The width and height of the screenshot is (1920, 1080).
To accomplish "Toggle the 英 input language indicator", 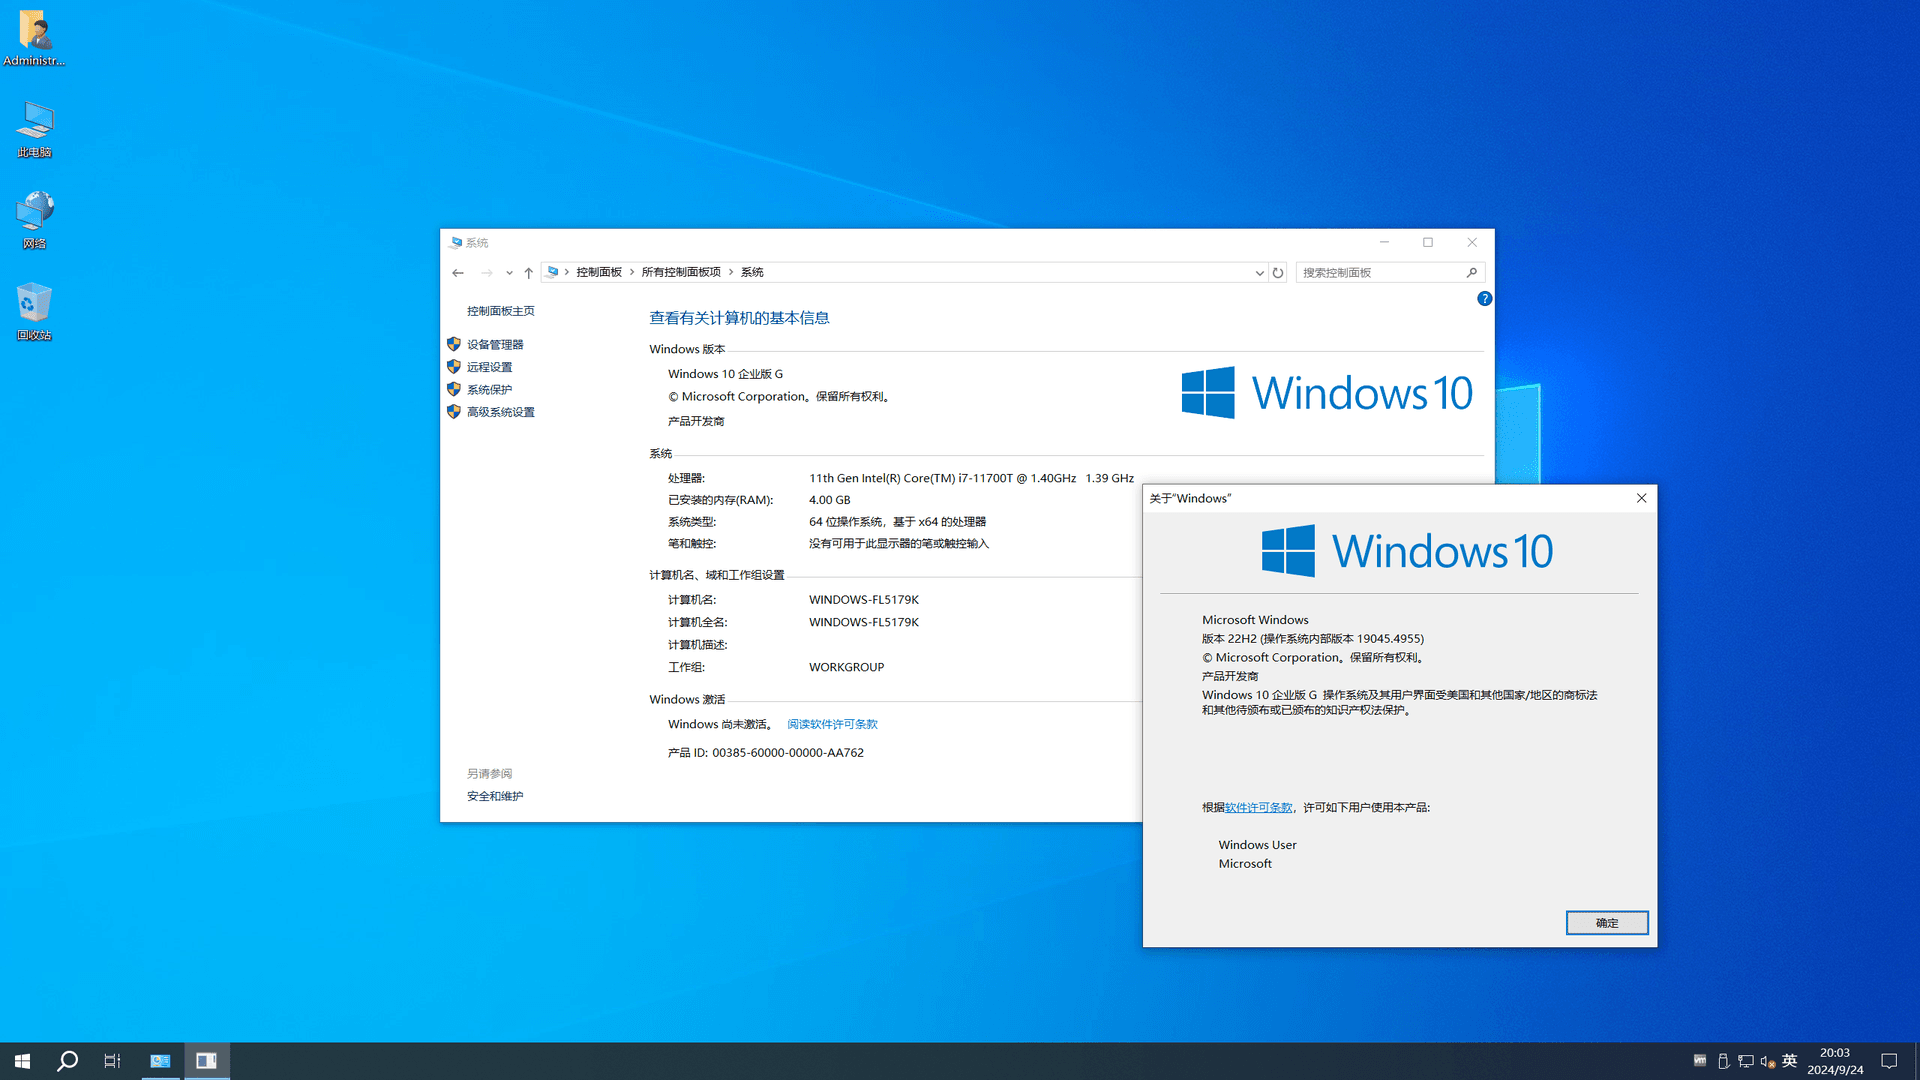I will (x=1790, y=1061).
